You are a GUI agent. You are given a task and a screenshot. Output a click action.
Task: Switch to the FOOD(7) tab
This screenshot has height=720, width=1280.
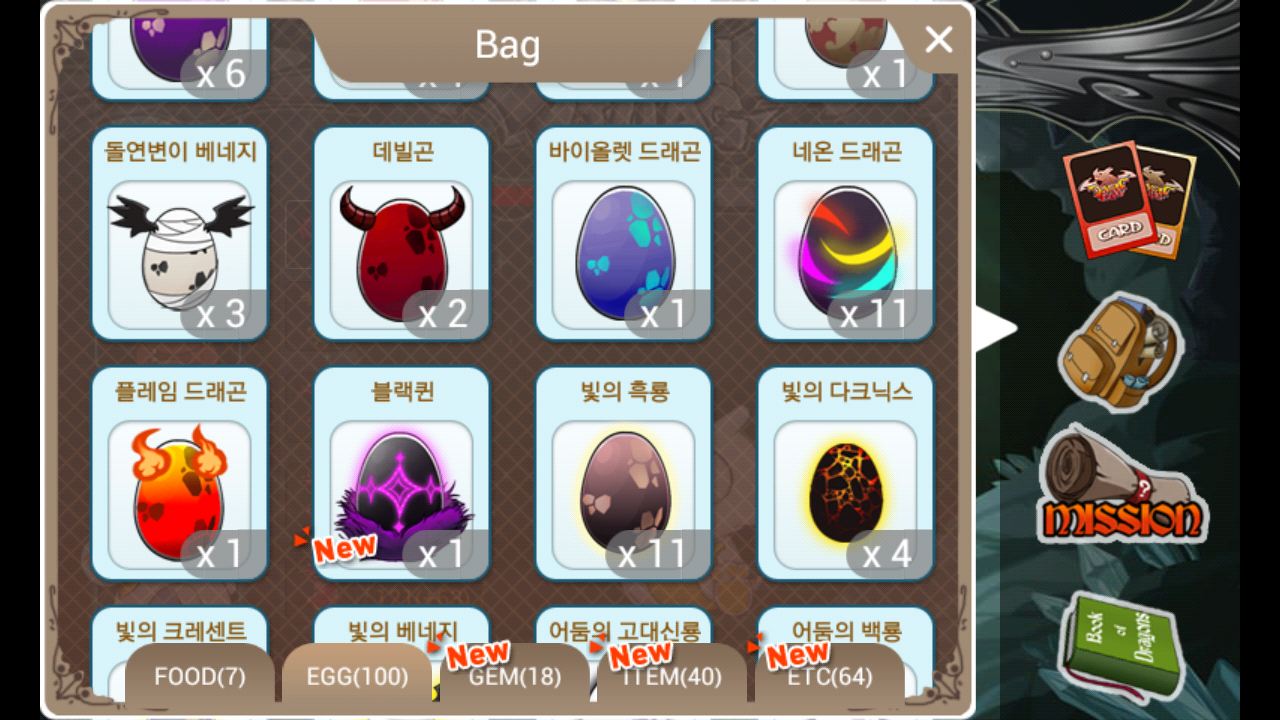click(200, 677)
